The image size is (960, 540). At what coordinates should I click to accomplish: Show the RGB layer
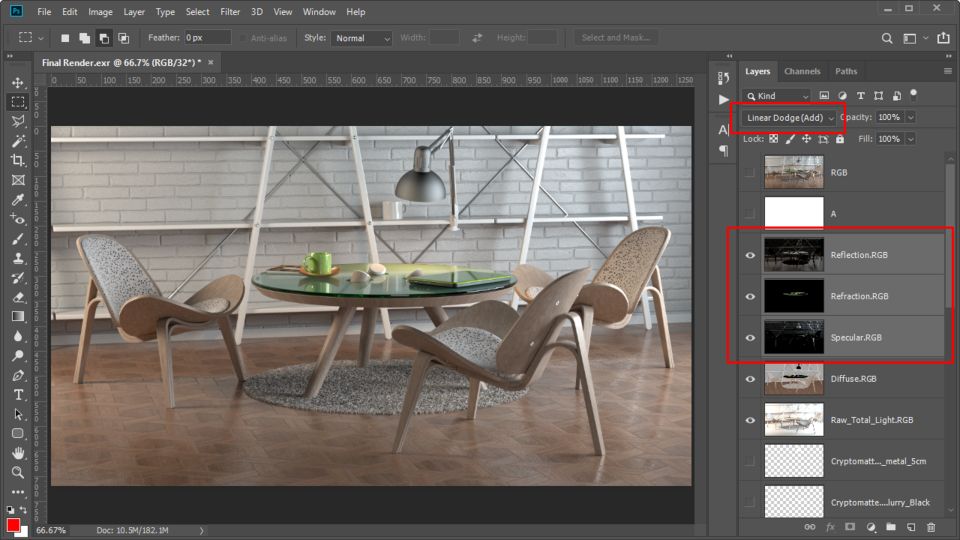[751, 172]
